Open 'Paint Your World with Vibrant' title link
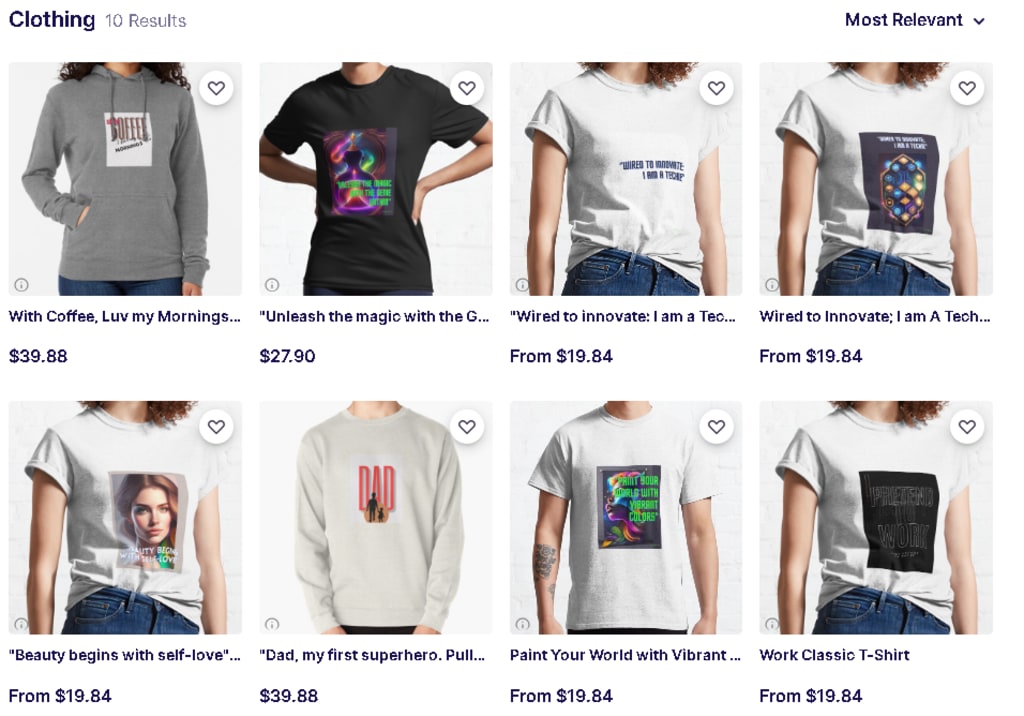Image resolution: width=1024 pixels, height=716 pixels. [x=625, y=655]
